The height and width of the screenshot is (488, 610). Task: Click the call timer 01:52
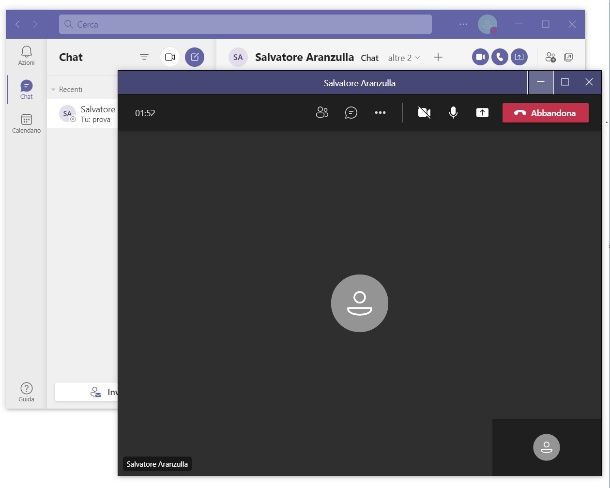[145, 113]
